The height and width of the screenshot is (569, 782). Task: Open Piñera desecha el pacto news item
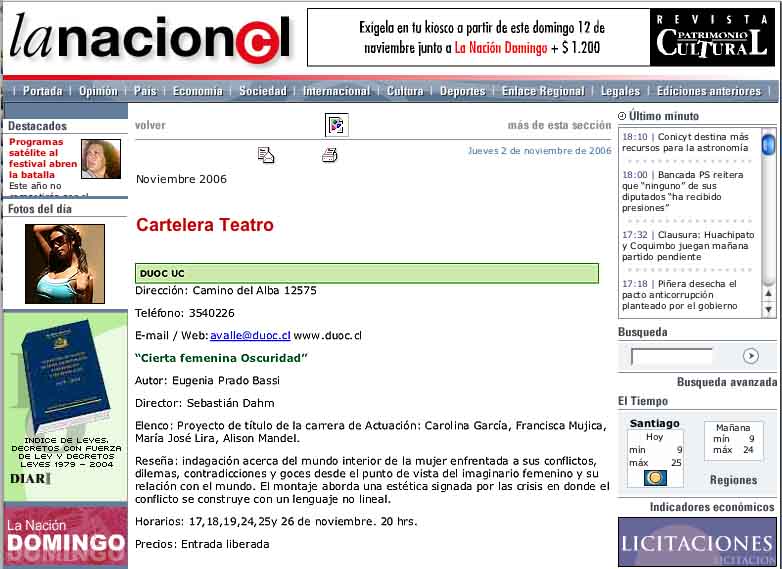coord(680,295)
